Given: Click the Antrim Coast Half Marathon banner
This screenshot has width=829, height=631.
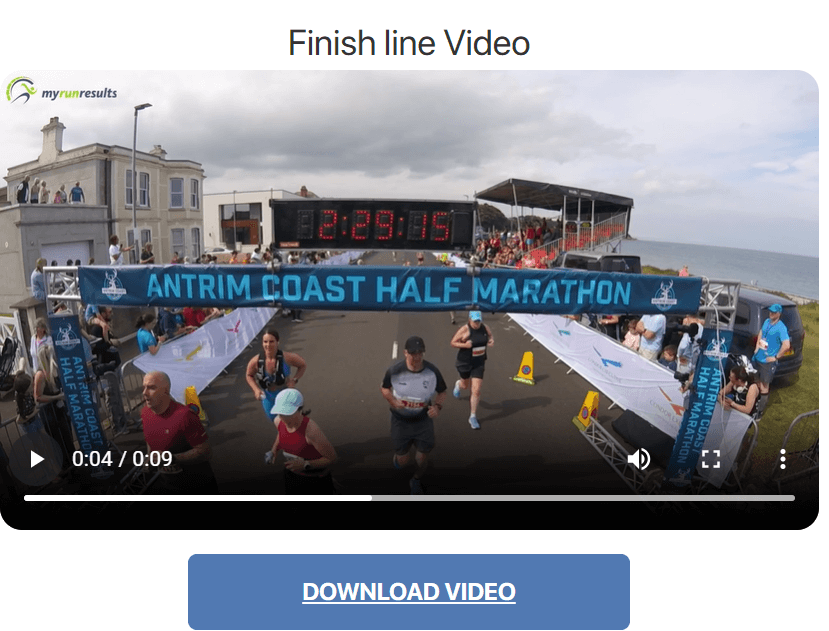Looking at the screenshot, I should 390,289.
